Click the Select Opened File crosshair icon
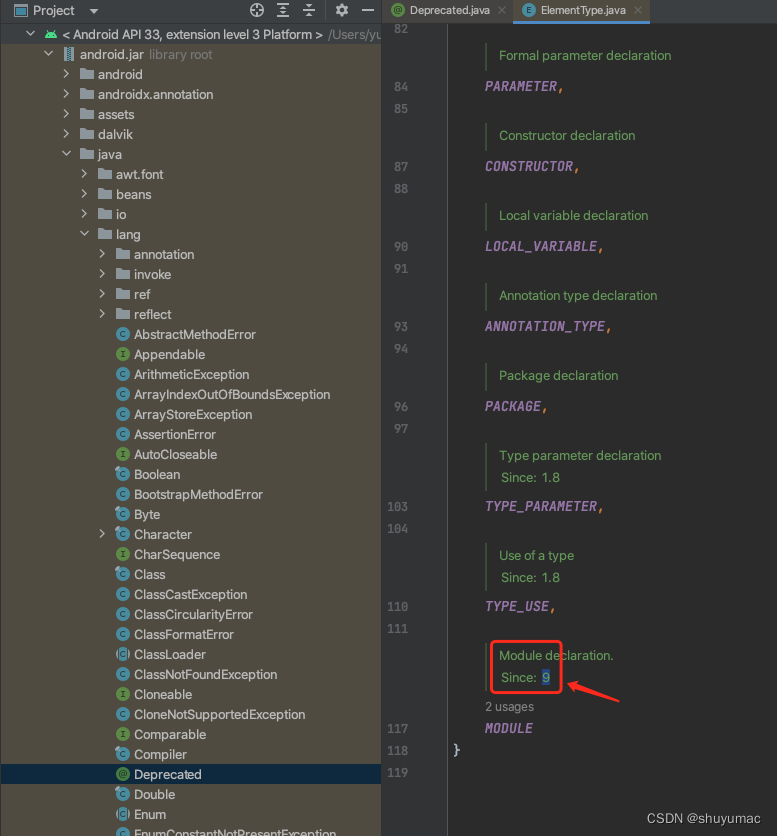Image resolution: width=777 pixels, height=836 pixels. coord(256,10)
